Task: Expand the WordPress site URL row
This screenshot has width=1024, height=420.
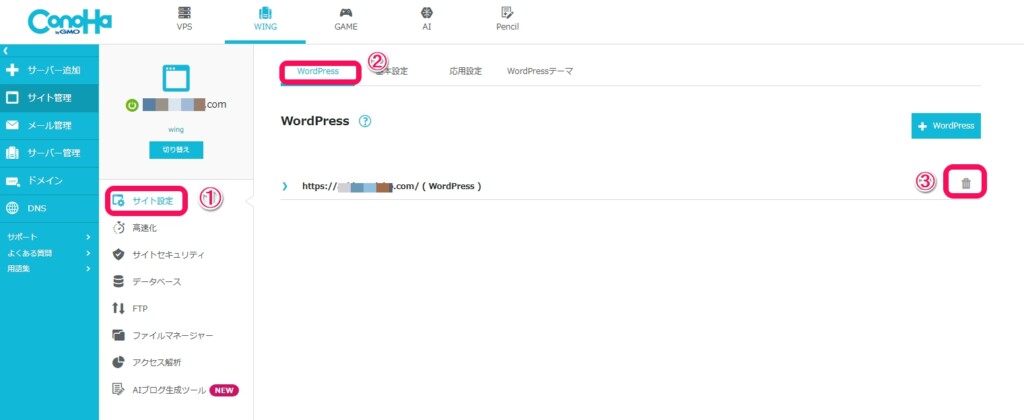Action: 285,186
